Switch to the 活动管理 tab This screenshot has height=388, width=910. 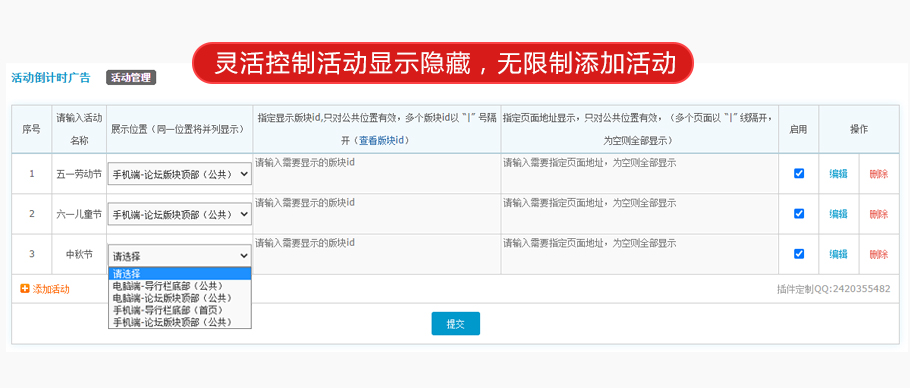(131, 77)
